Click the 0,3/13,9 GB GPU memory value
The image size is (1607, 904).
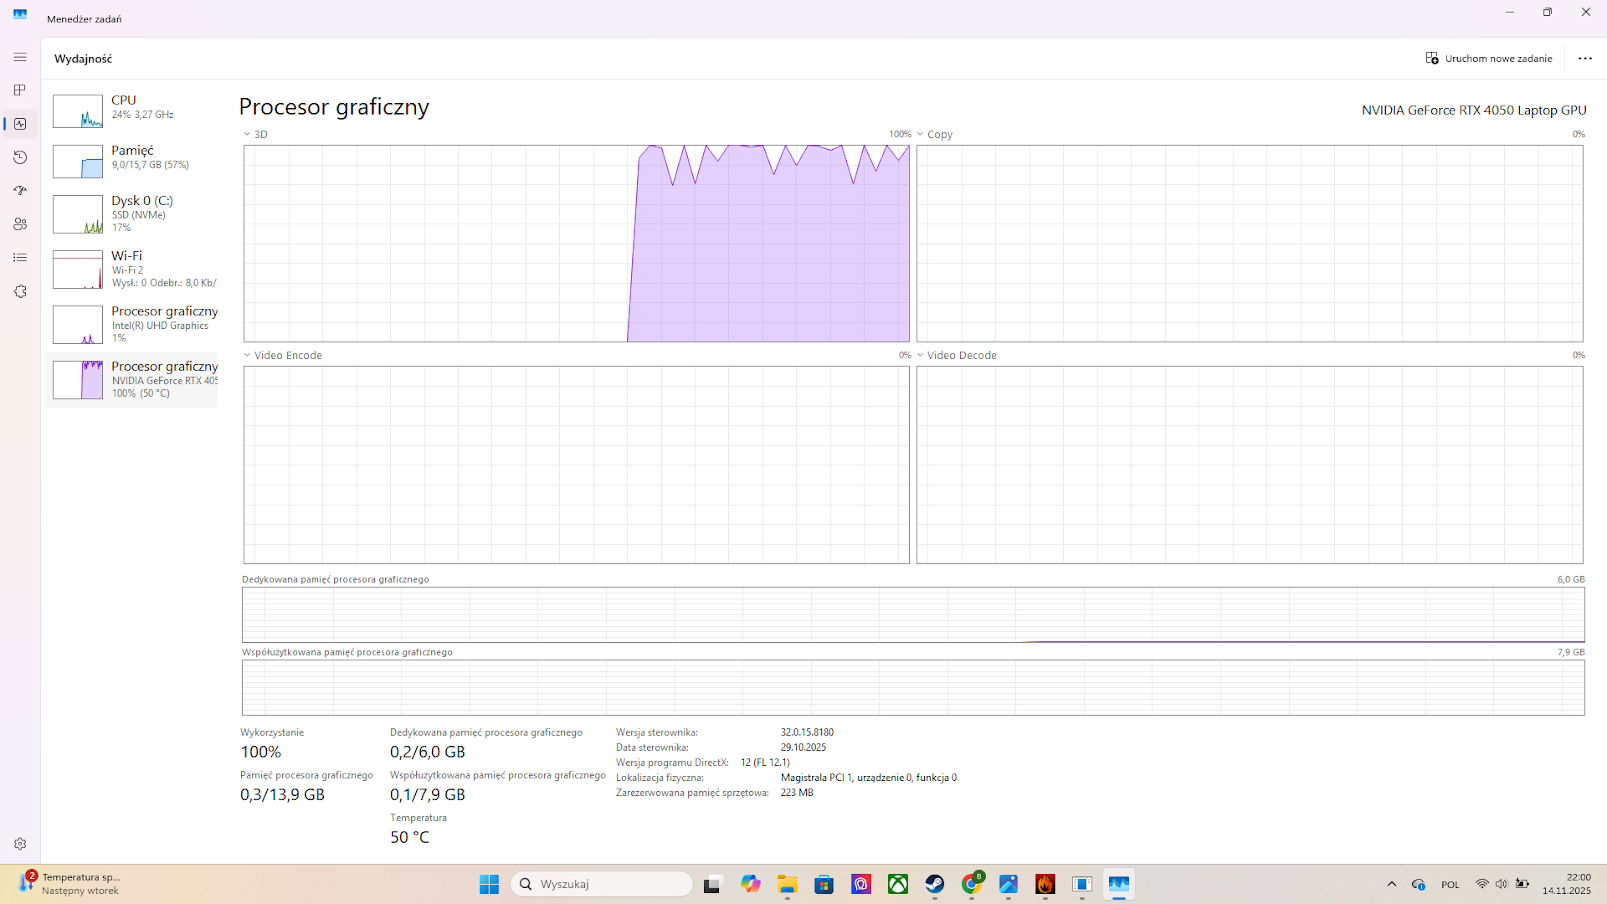[282, 795]
